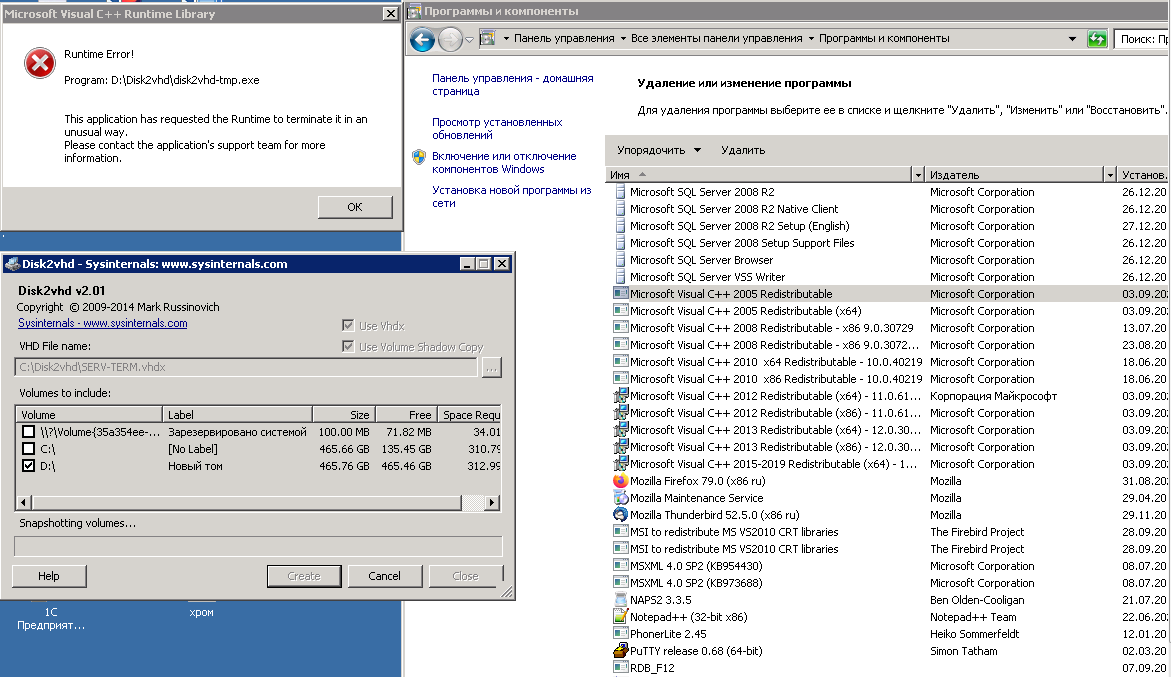The width and height of the screenshot is (1171, 677).
Task: Click the Size column header in Disk2vhd
Action: click(344, 414)
